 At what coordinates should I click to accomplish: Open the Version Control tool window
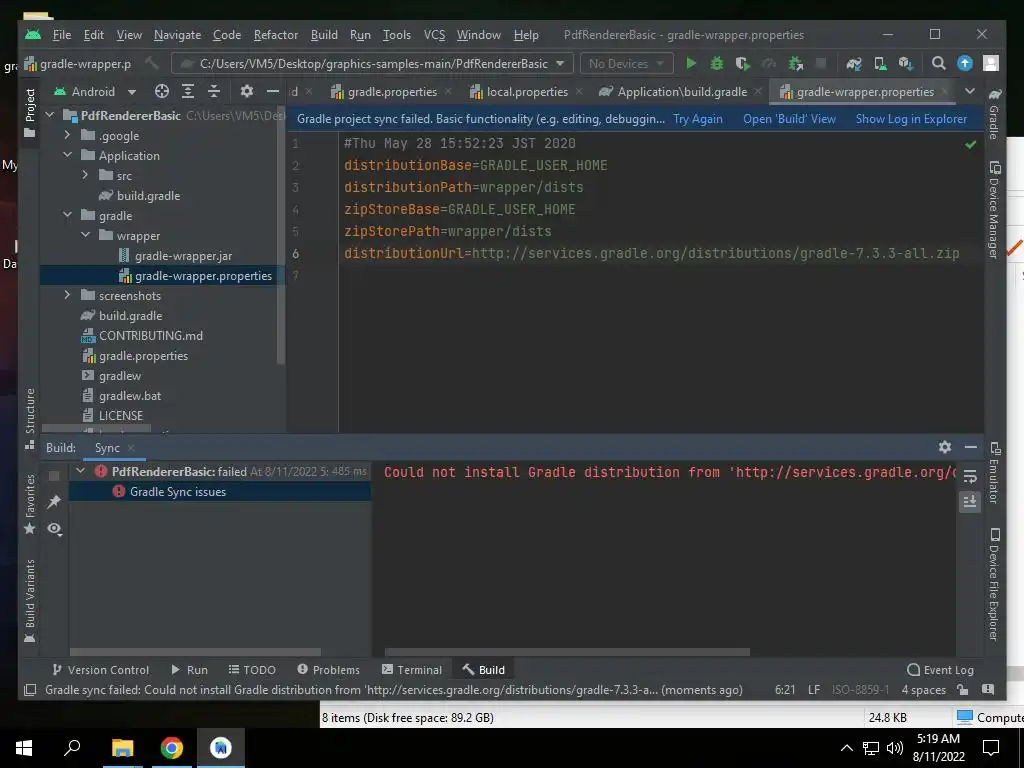[x=101, y=669]
